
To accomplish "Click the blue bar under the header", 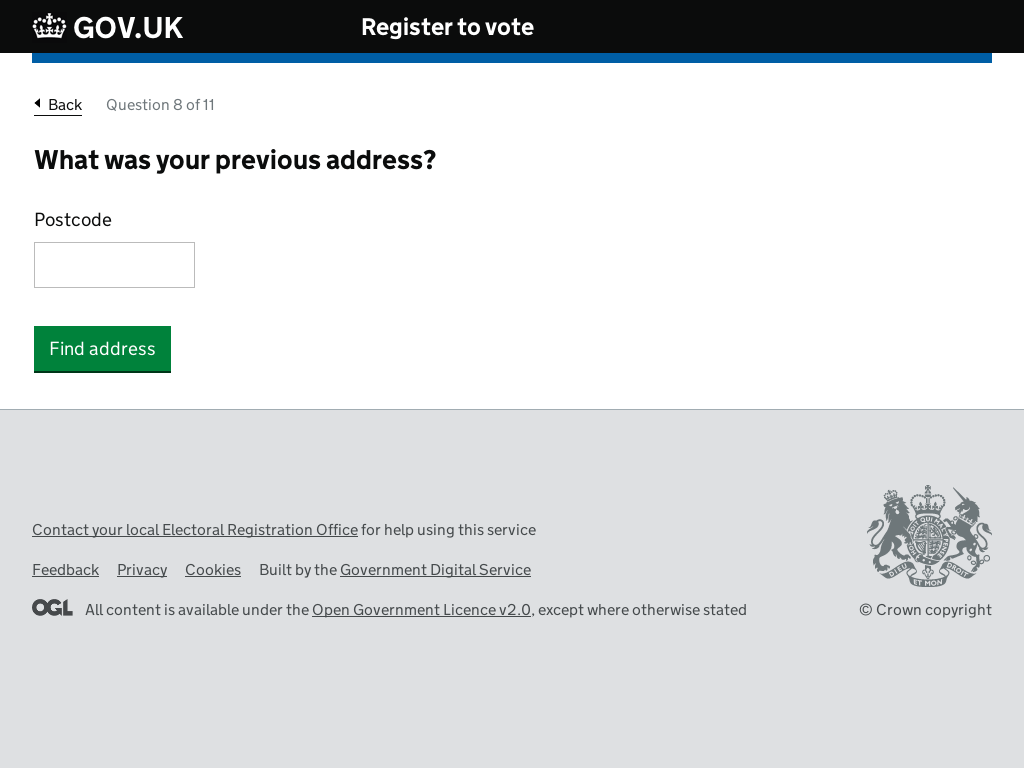I will click(x=512, y=58).
